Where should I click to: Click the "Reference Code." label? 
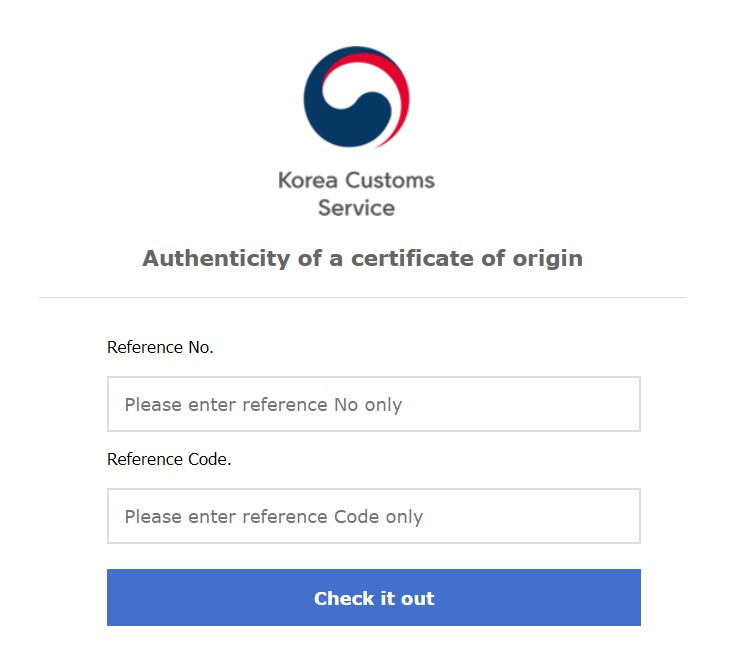(x=169, y=460)
